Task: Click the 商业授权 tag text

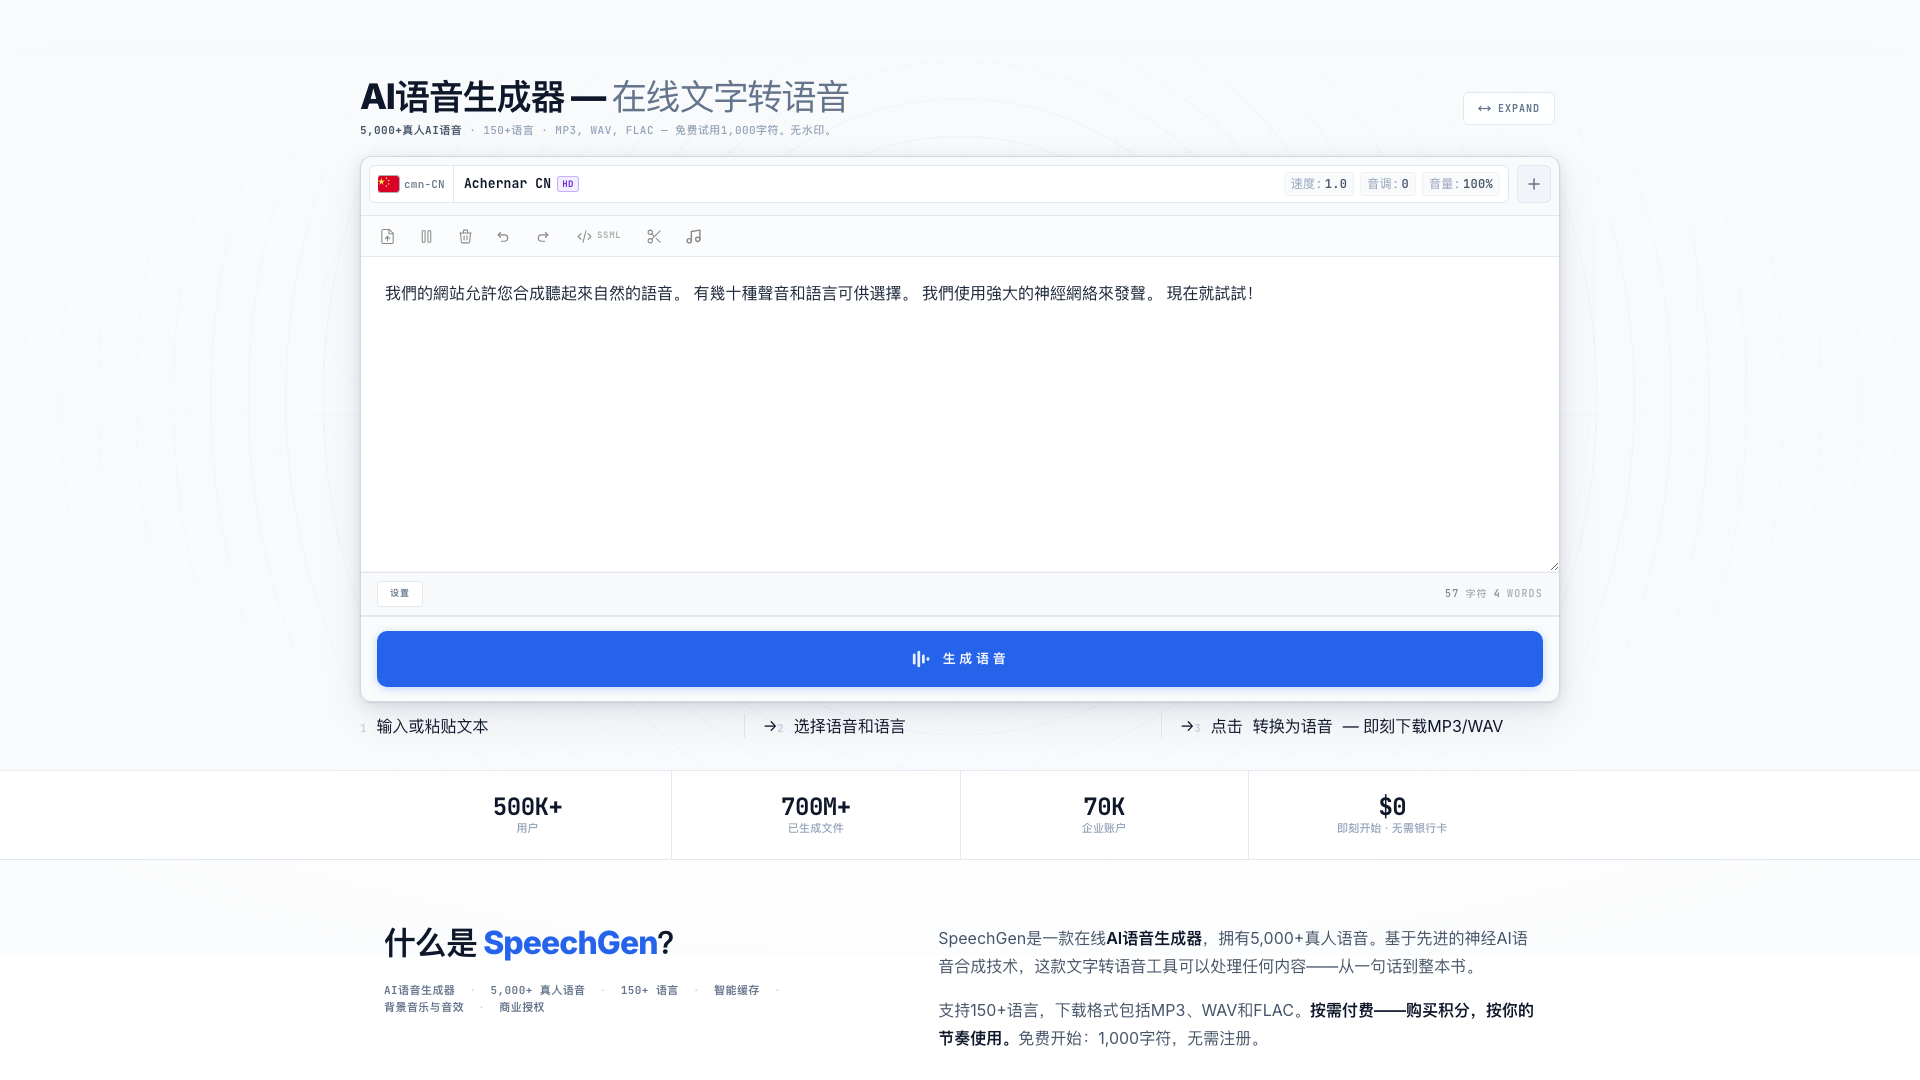Action: 522,1008
